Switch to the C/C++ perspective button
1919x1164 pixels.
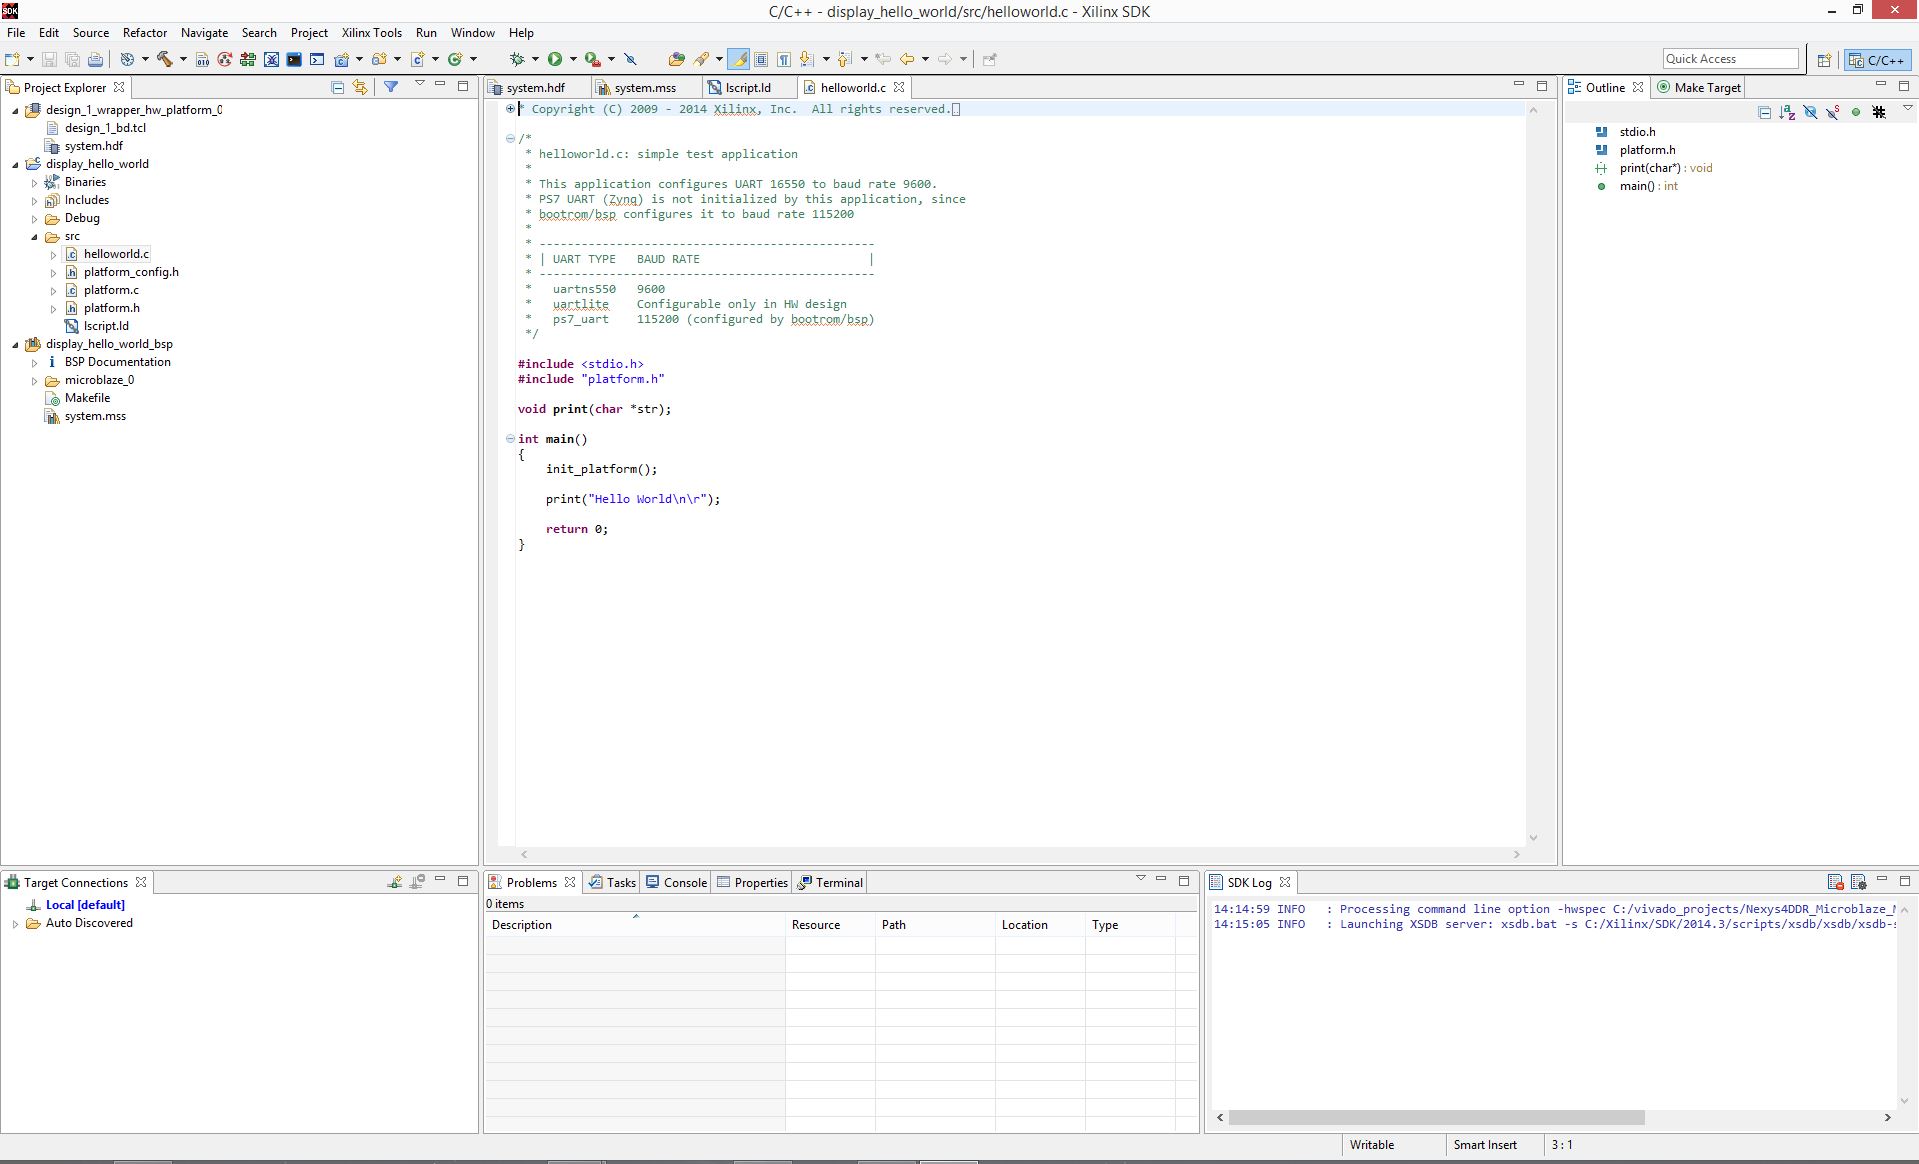pyautogui.click(x=1877, y=60)
